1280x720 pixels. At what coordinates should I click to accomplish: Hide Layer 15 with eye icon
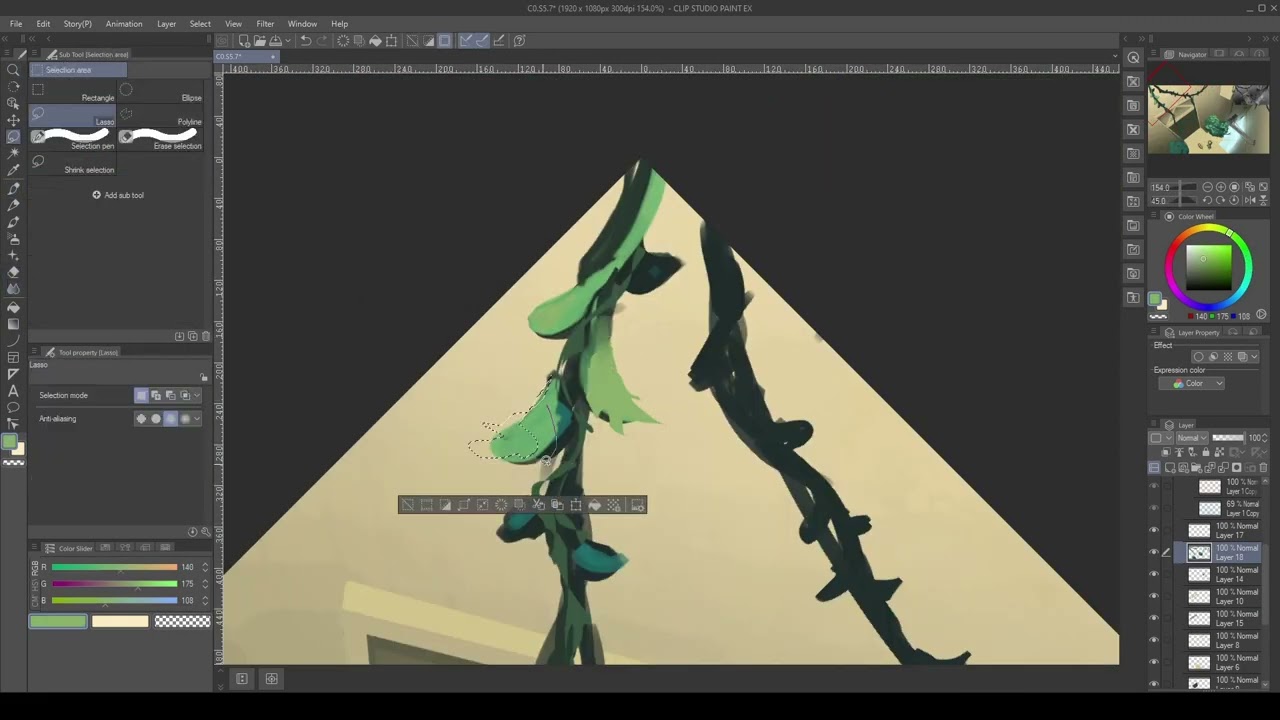[x=1154, y=618]
